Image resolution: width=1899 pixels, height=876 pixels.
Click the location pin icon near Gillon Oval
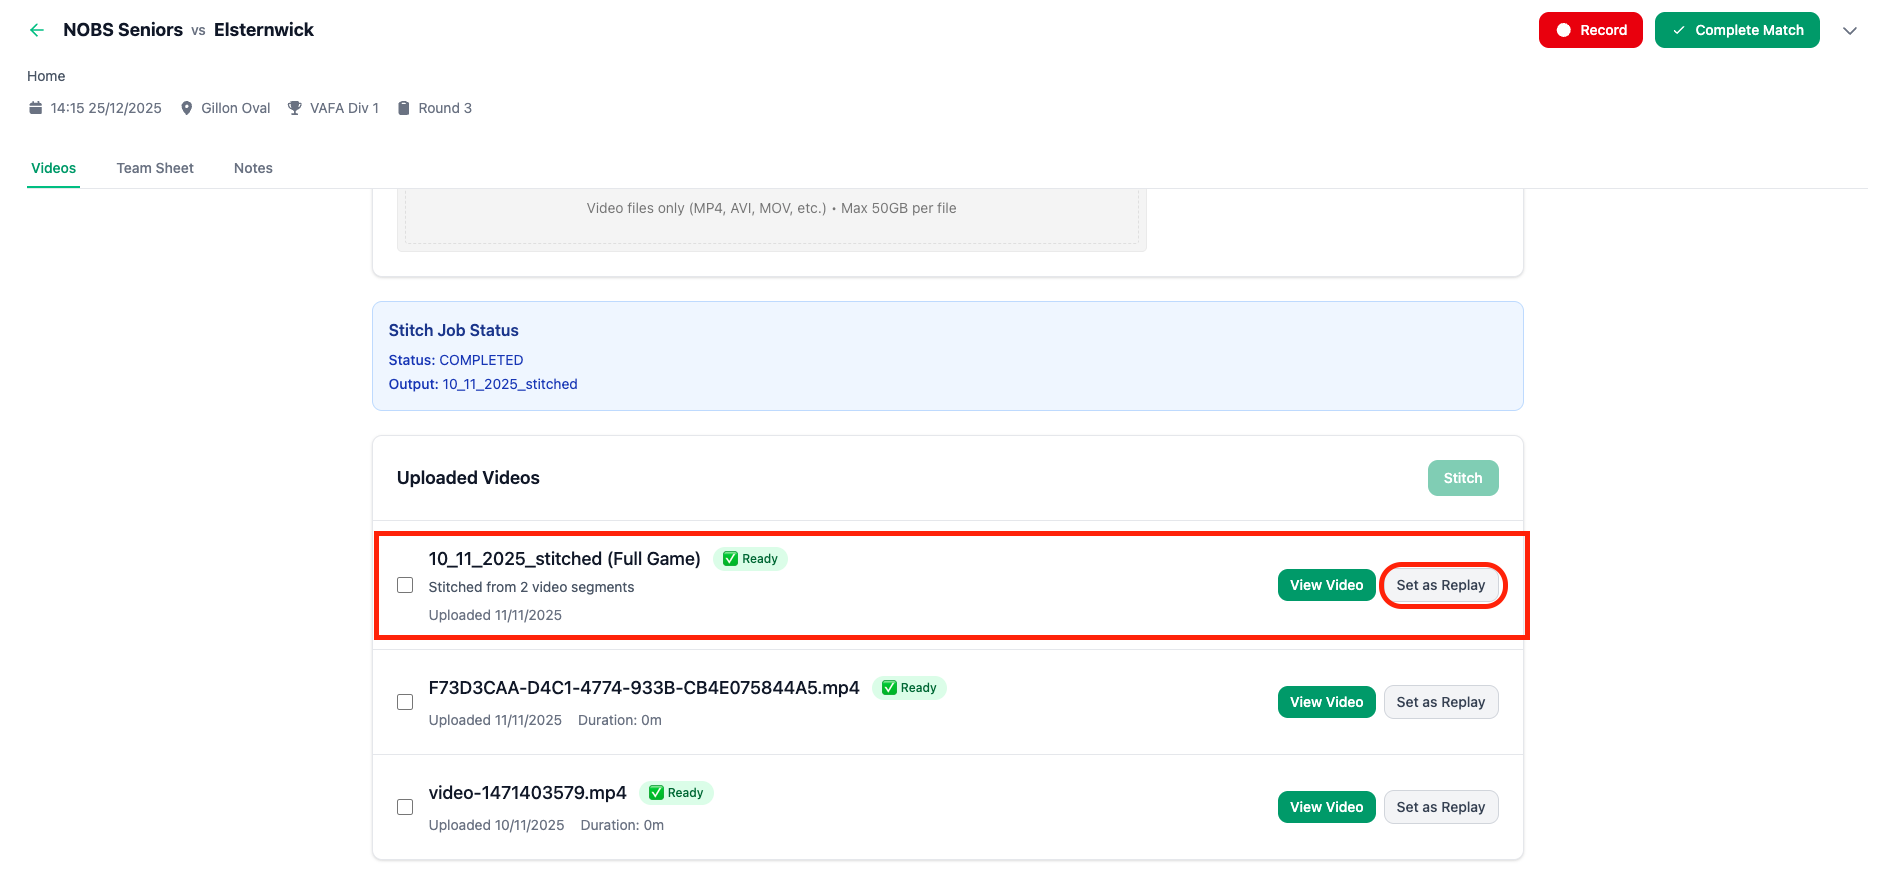coord(186,108)
